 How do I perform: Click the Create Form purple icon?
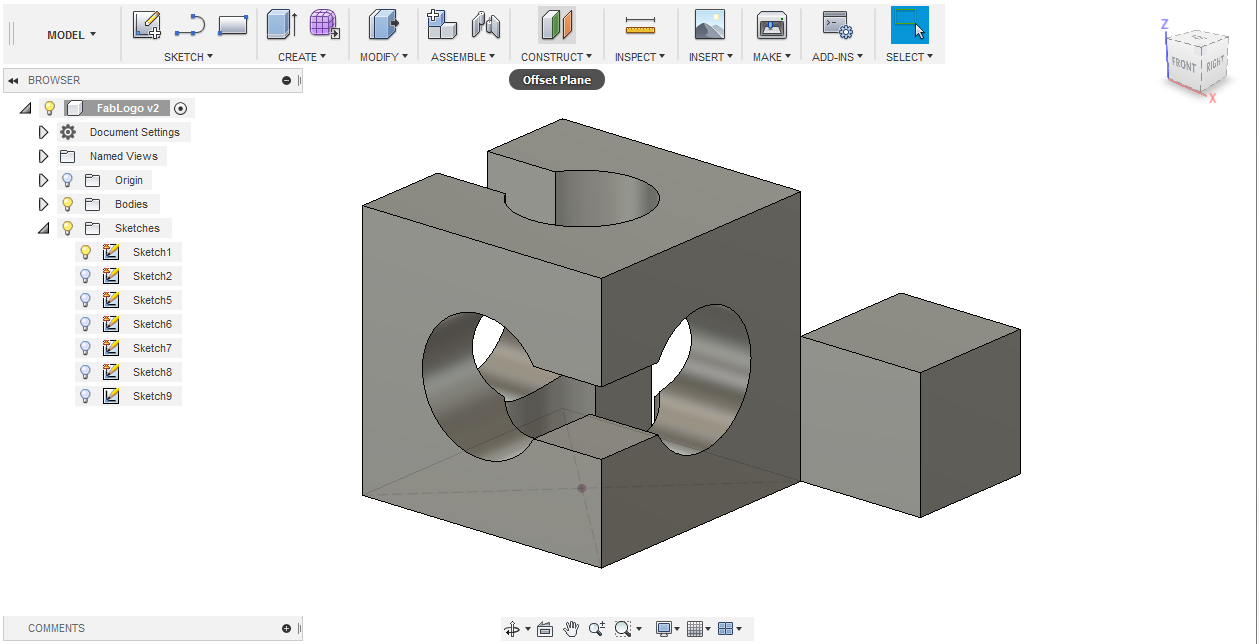[x=324, y=25]
